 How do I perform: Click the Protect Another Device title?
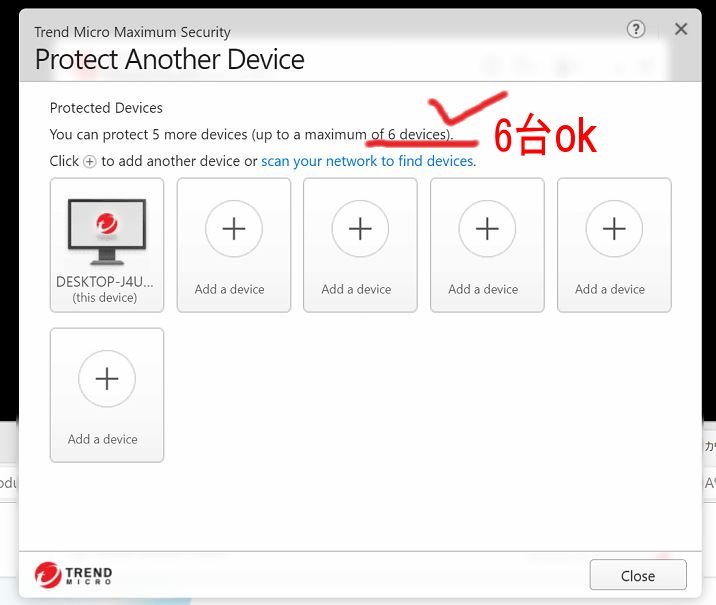[x=169, y=59]
